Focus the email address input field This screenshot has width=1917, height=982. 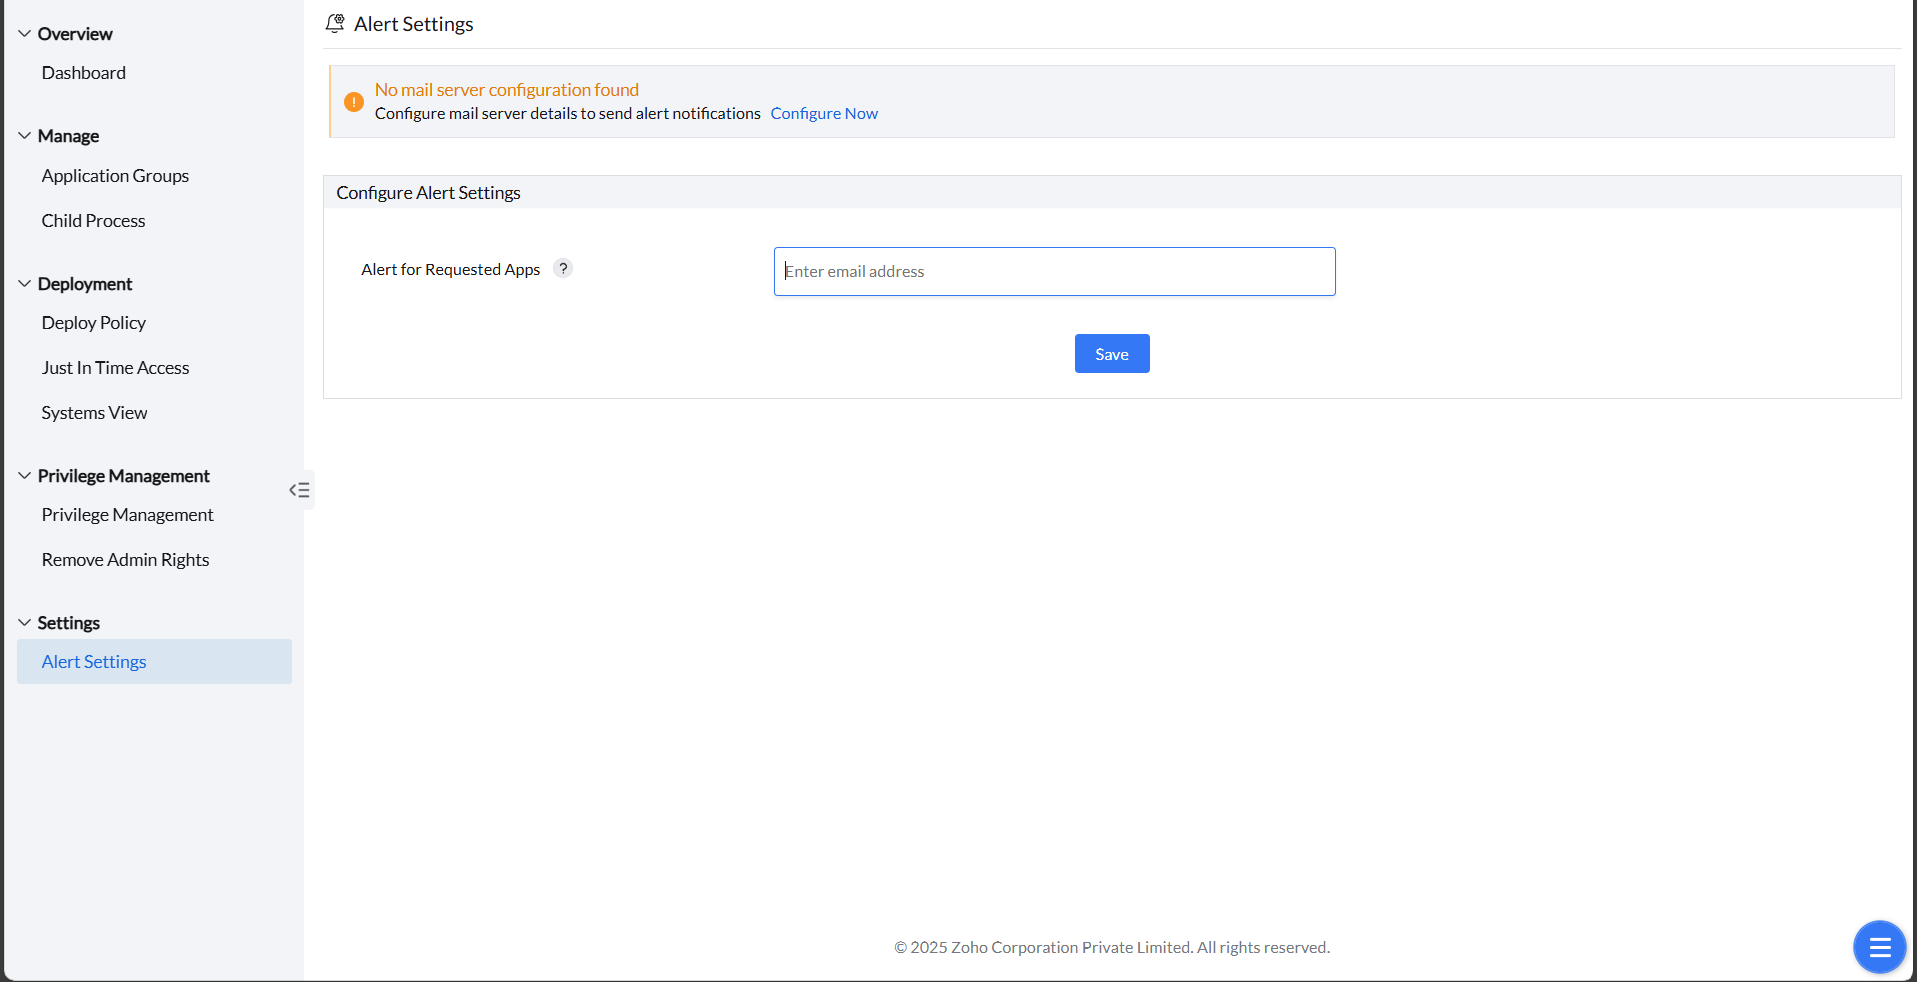[1054, 272]
